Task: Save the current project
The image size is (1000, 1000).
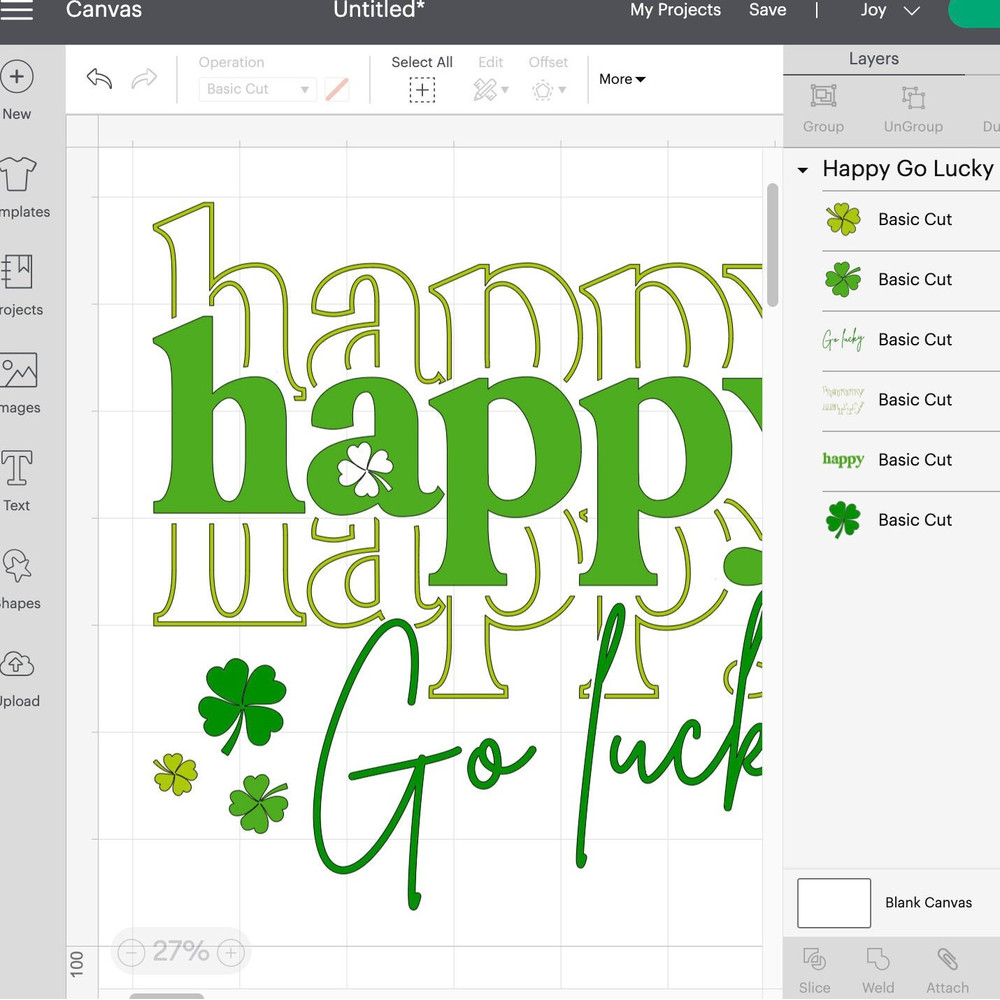Action: tap(767, 11)
